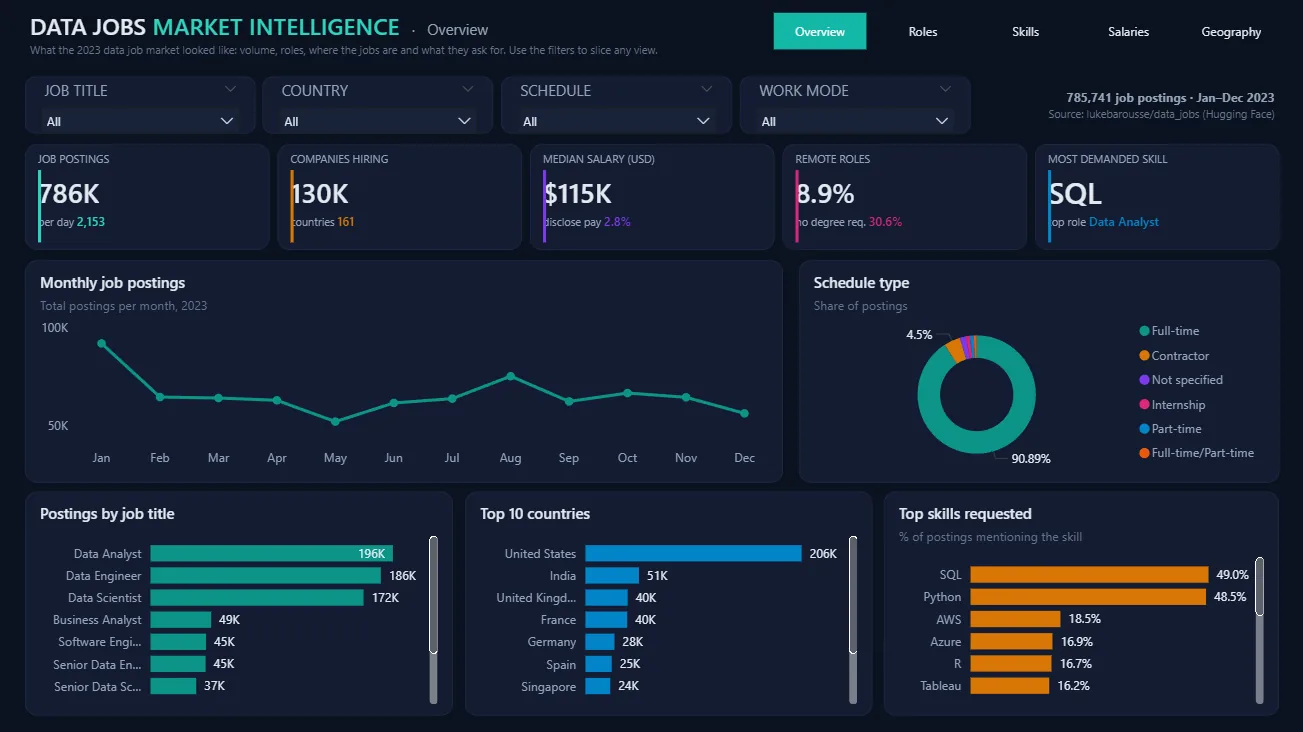This screenshot has width=1303, height=732.
Task: Expand the Schedule 'All' dropdown
Action: (x=617, y=121)
